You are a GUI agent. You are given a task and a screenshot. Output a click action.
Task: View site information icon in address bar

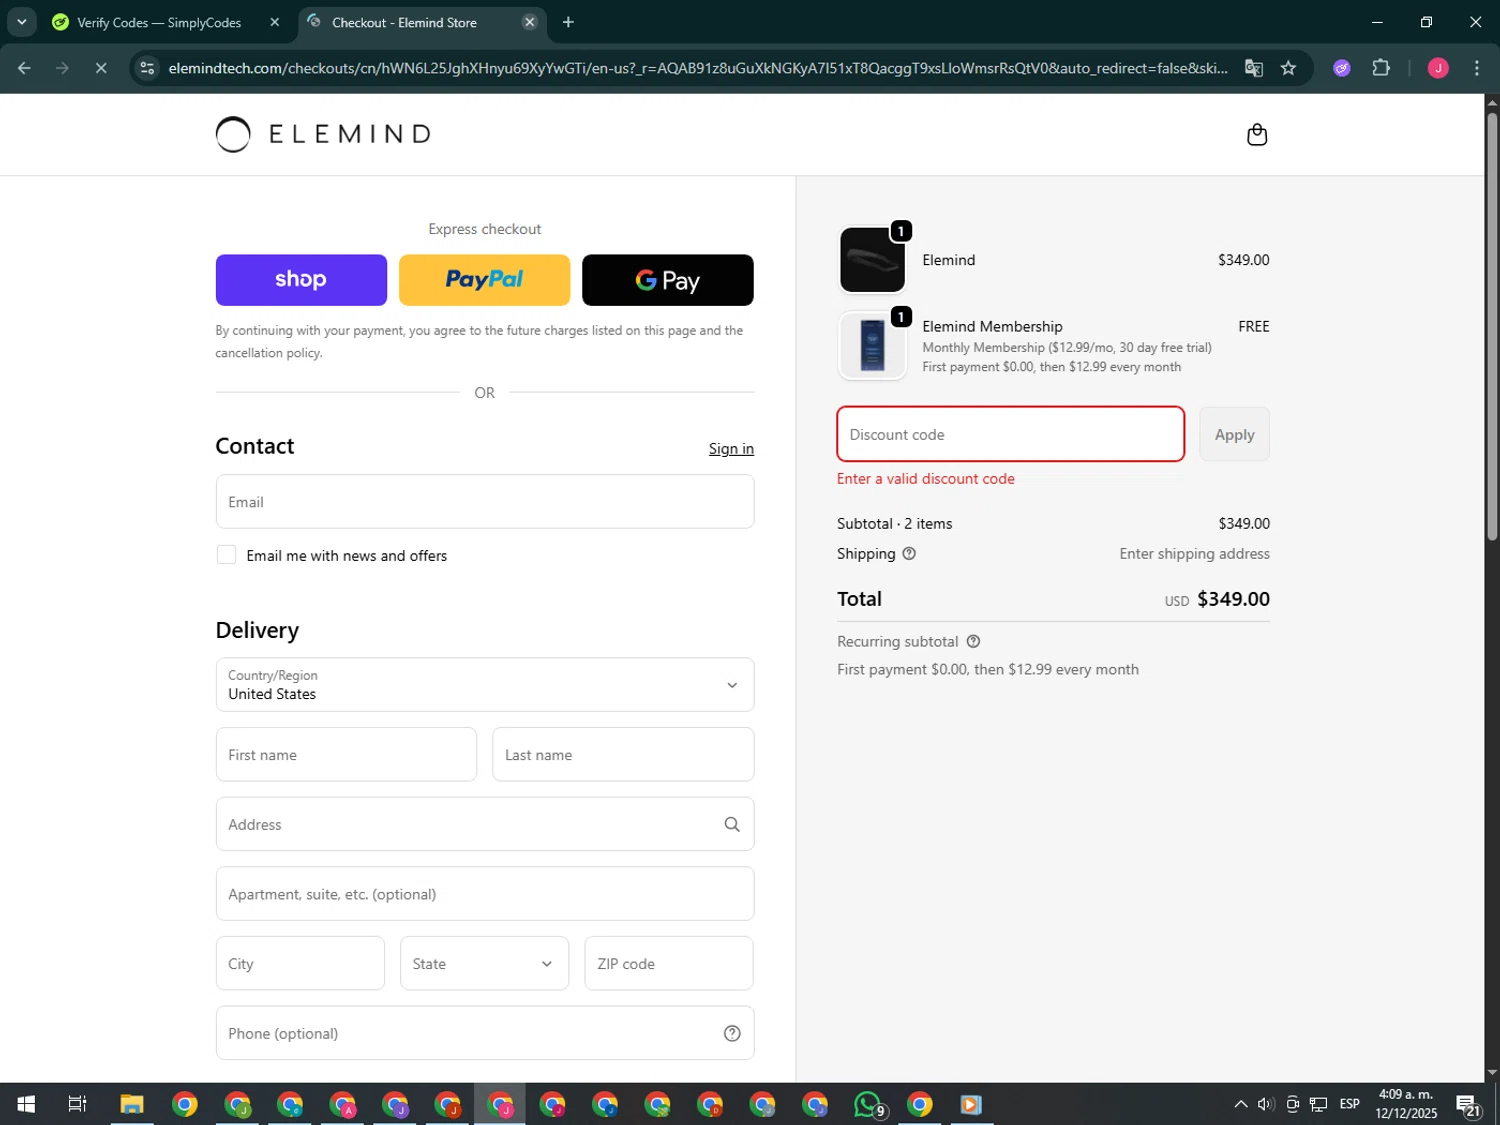click(147, 68)
